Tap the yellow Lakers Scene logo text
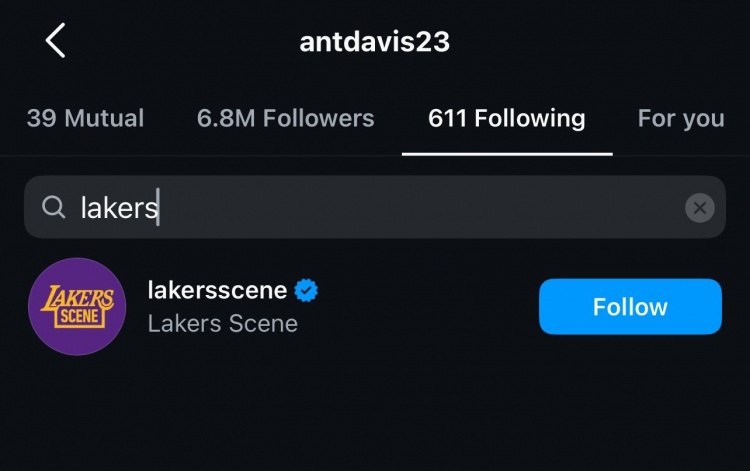Screen dimensions: 750x471 pyautogui.click(x=77, y=306)
